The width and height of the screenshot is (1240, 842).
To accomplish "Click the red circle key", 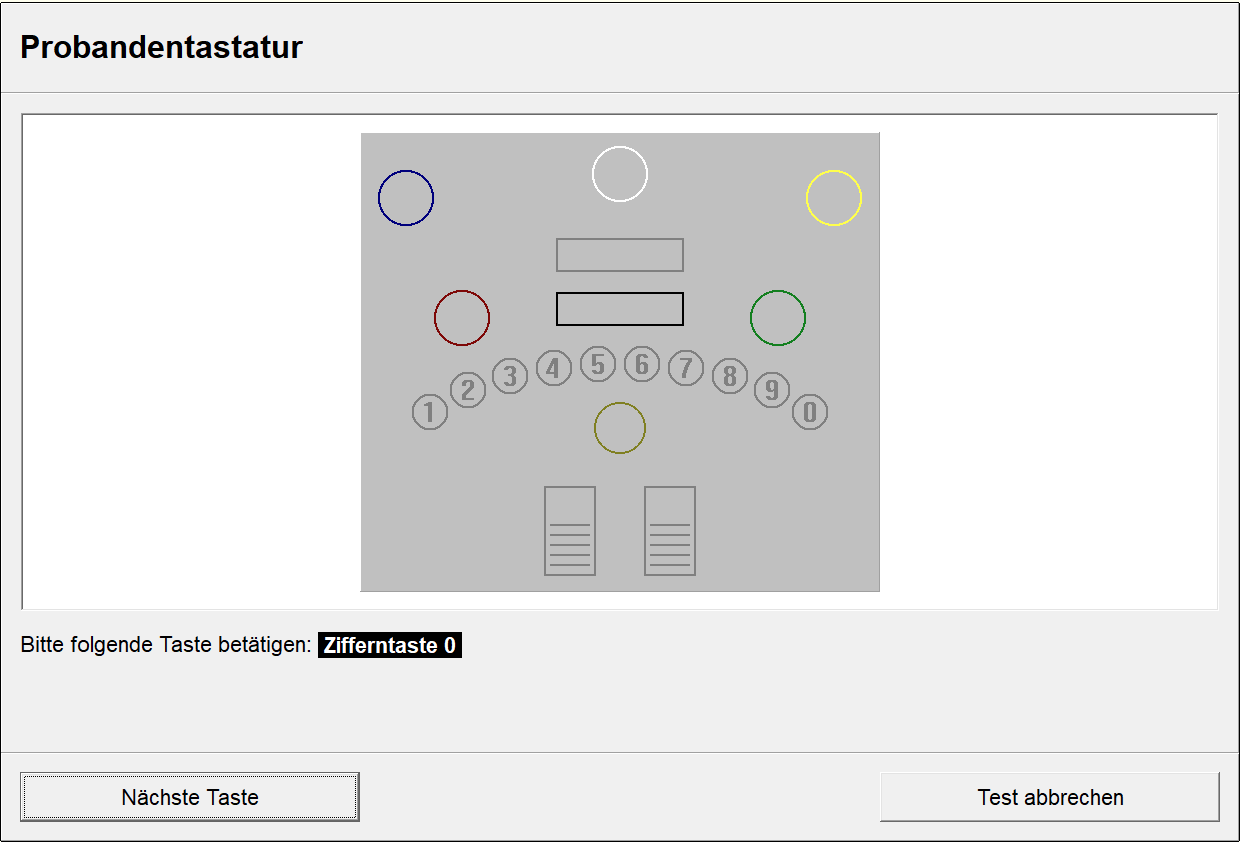I will coord(462,318).
